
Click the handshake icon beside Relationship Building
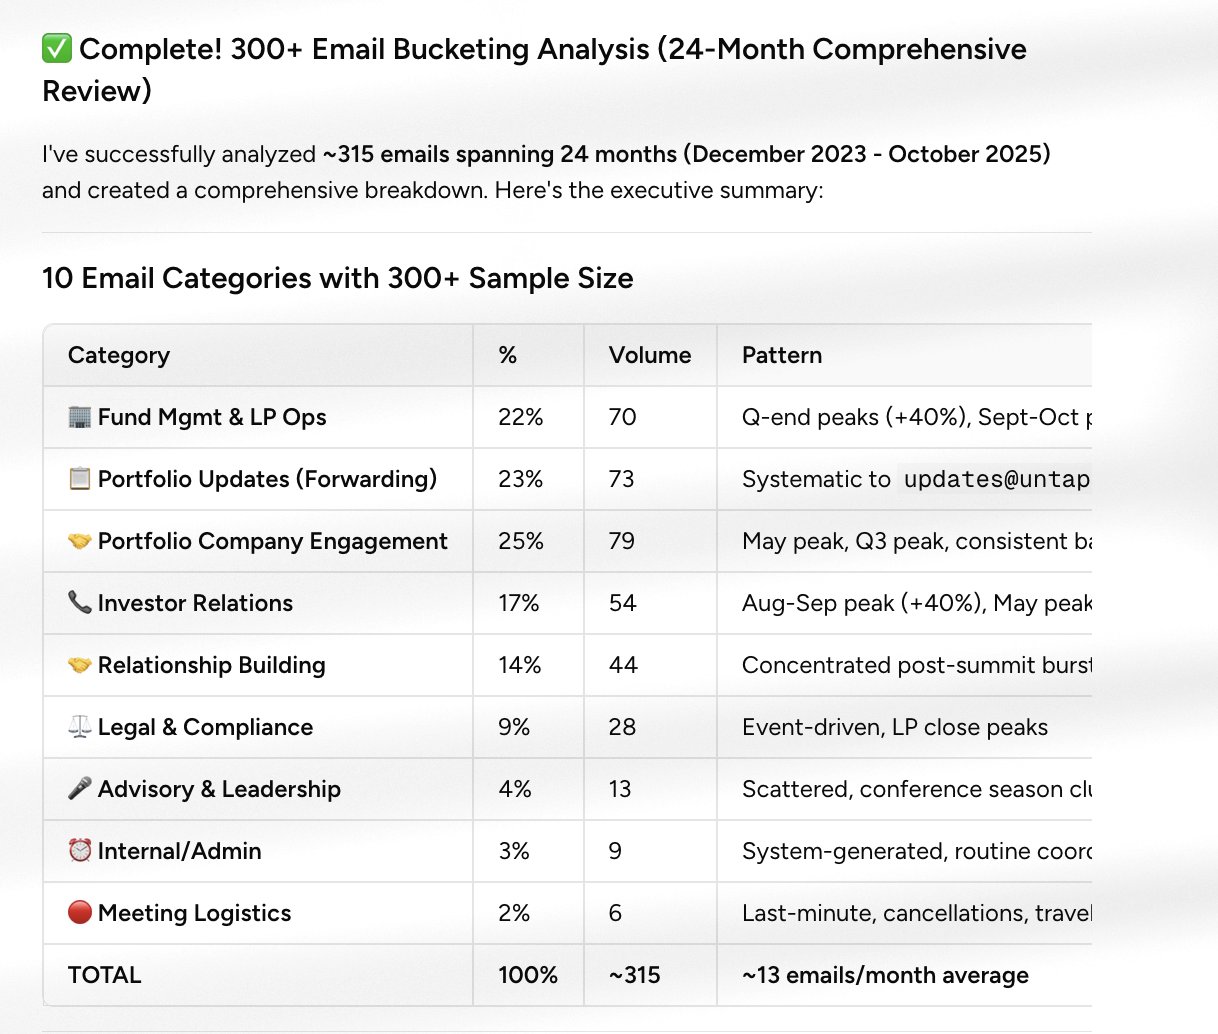[x=79, y=665]
